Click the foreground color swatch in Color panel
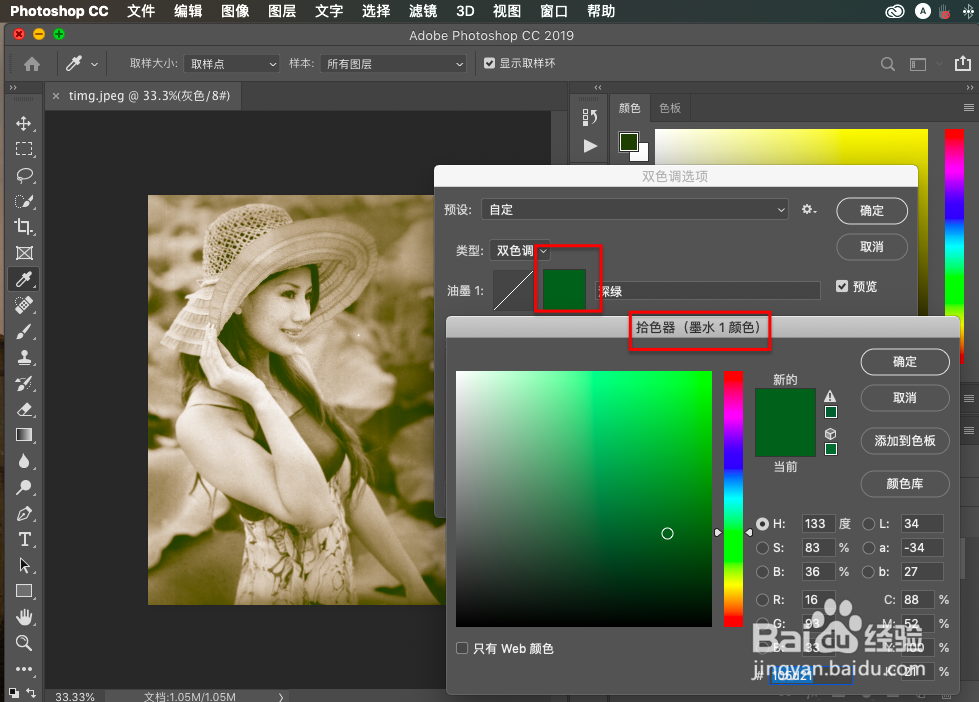The height and width of the screenshot is (702, 979). point(629,142)
